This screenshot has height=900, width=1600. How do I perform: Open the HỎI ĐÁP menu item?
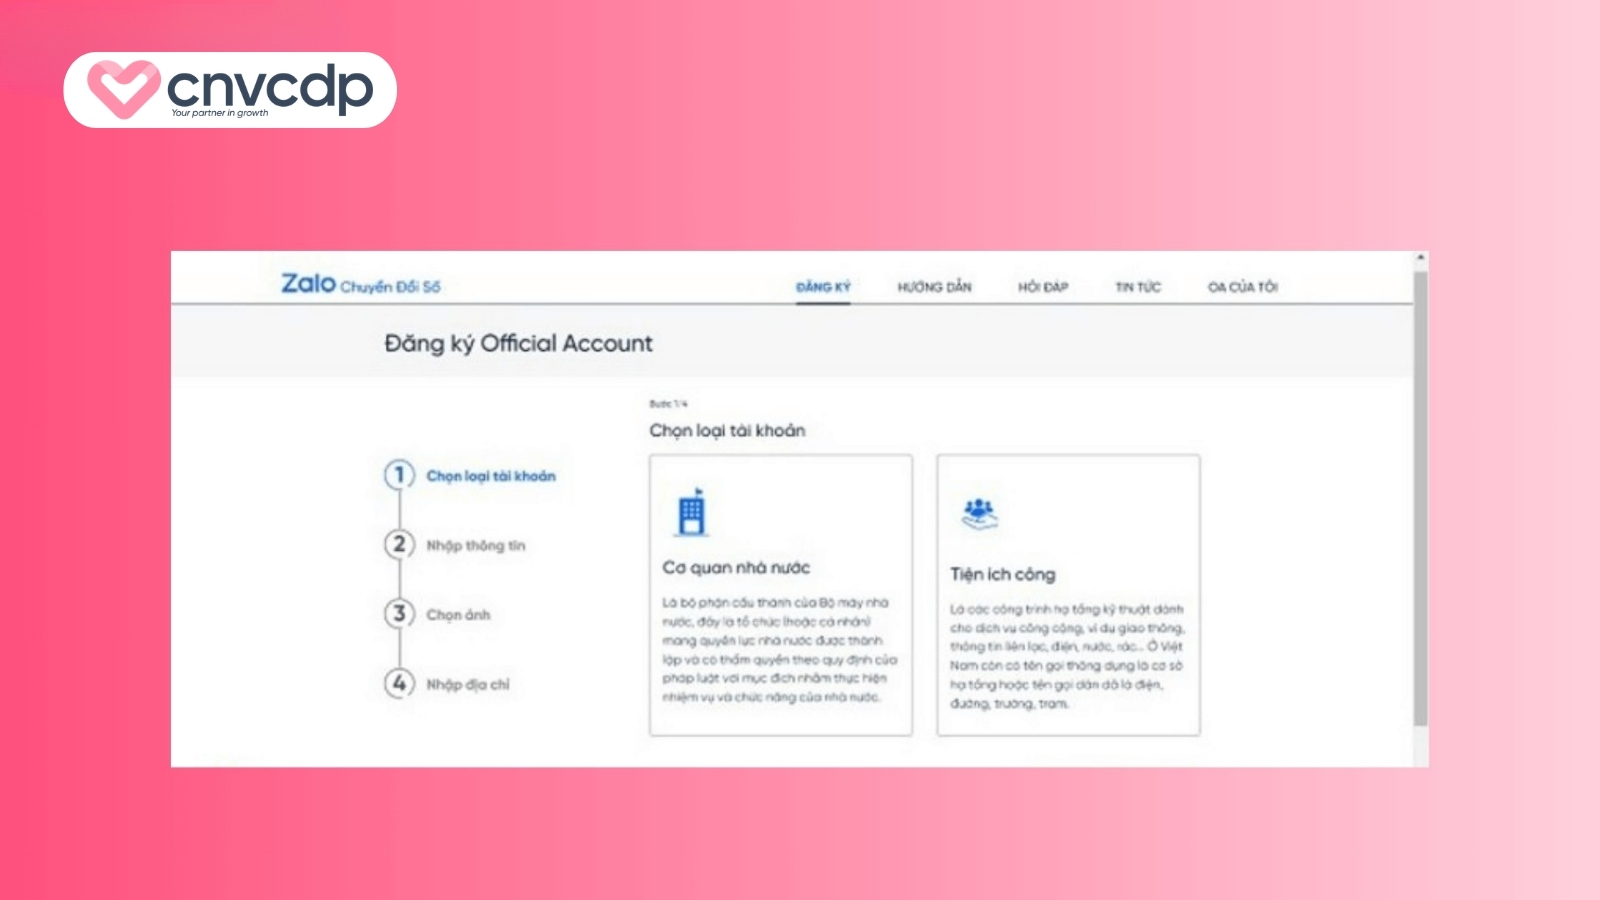[1043, 287]
